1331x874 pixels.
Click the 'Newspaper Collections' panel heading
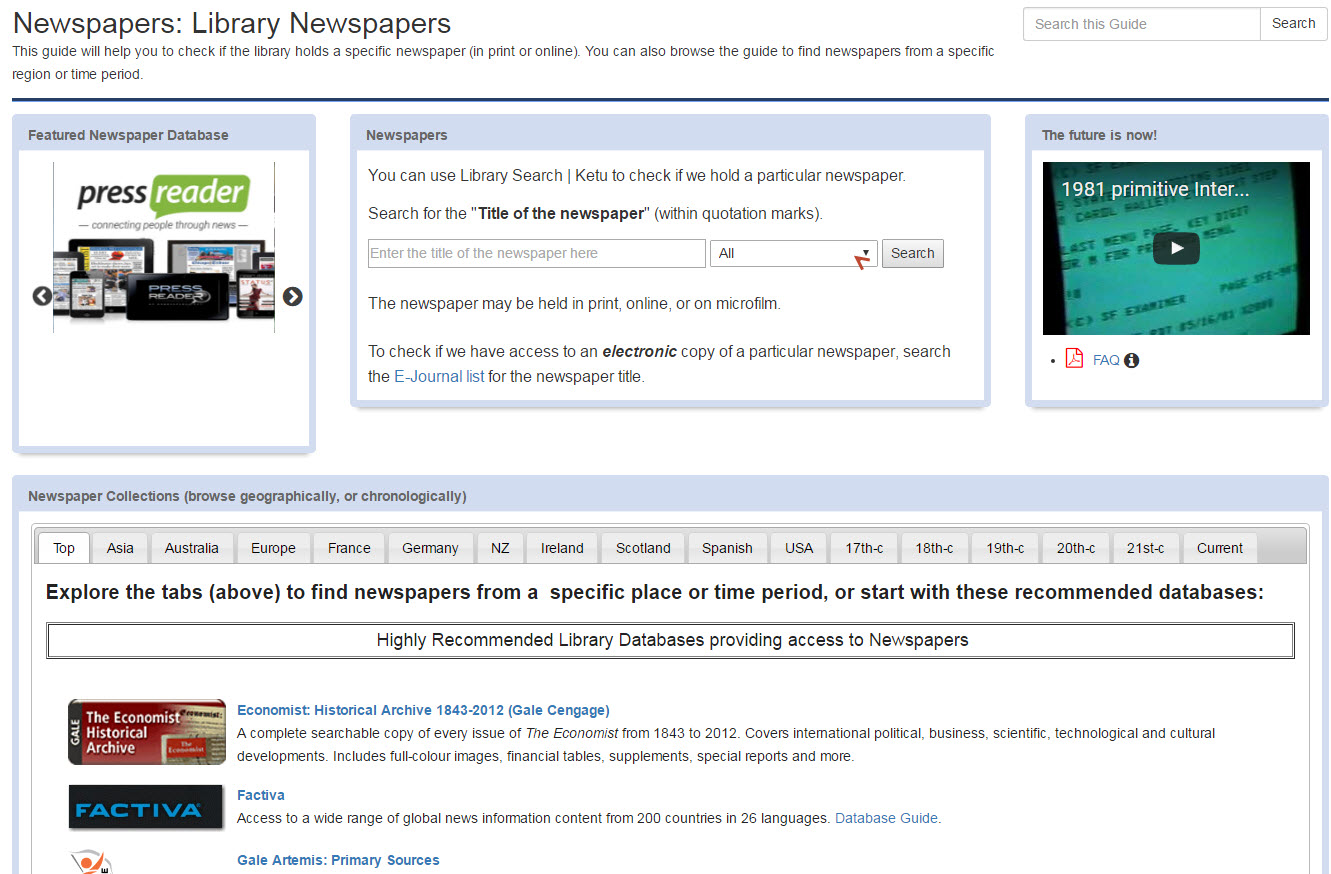[247, 496]
